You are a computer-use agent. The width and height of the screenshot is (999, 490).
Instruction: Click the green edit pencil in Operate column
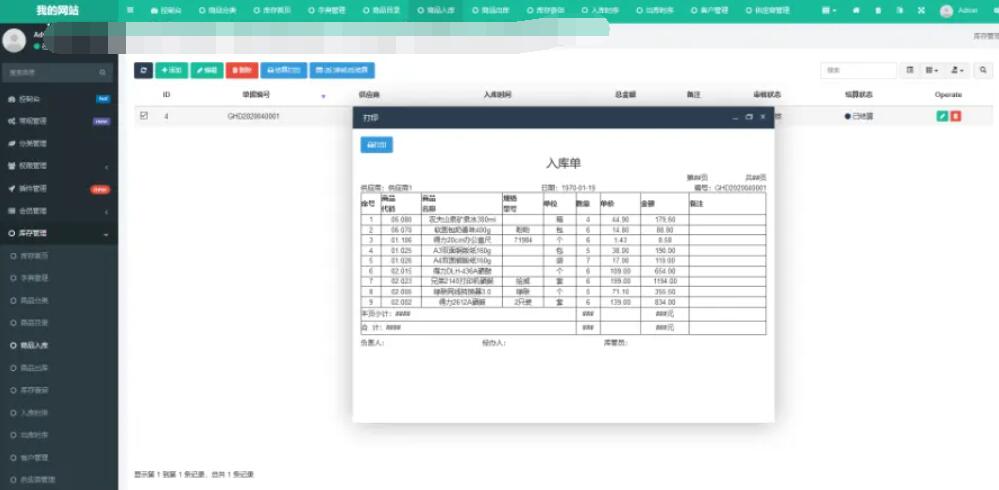(x=942, y=116)
